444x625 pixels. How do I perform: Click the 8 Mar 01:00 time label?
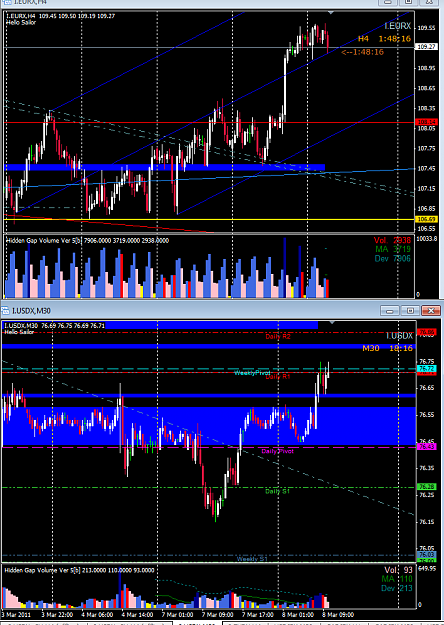pyautogui.click(x=298, y=615)
